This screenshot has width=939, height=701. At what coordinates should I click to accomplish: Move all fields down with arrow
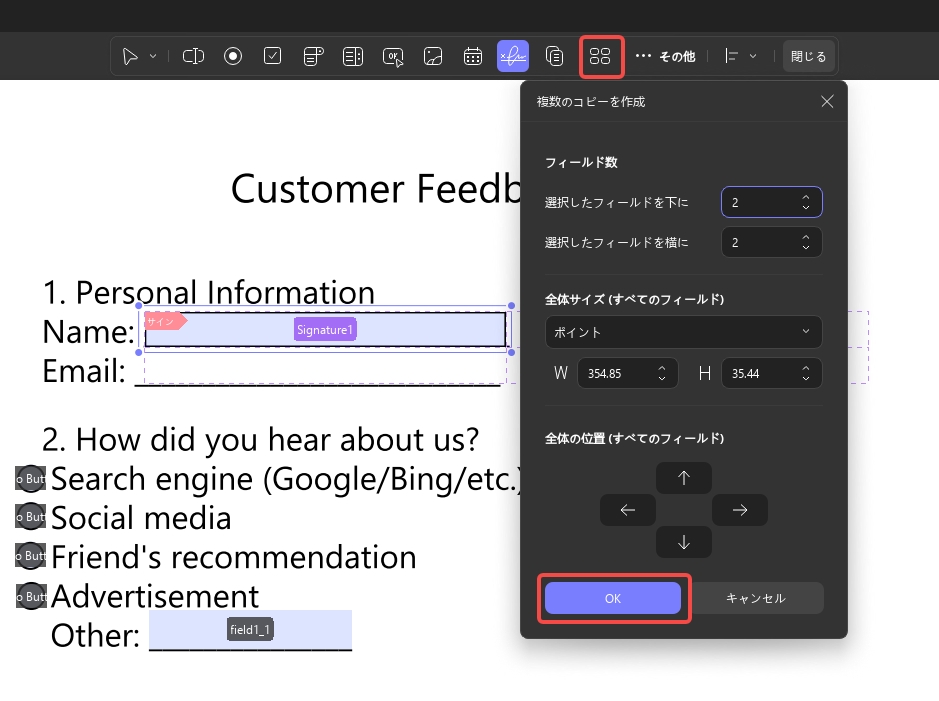click(x=684, y=542)
